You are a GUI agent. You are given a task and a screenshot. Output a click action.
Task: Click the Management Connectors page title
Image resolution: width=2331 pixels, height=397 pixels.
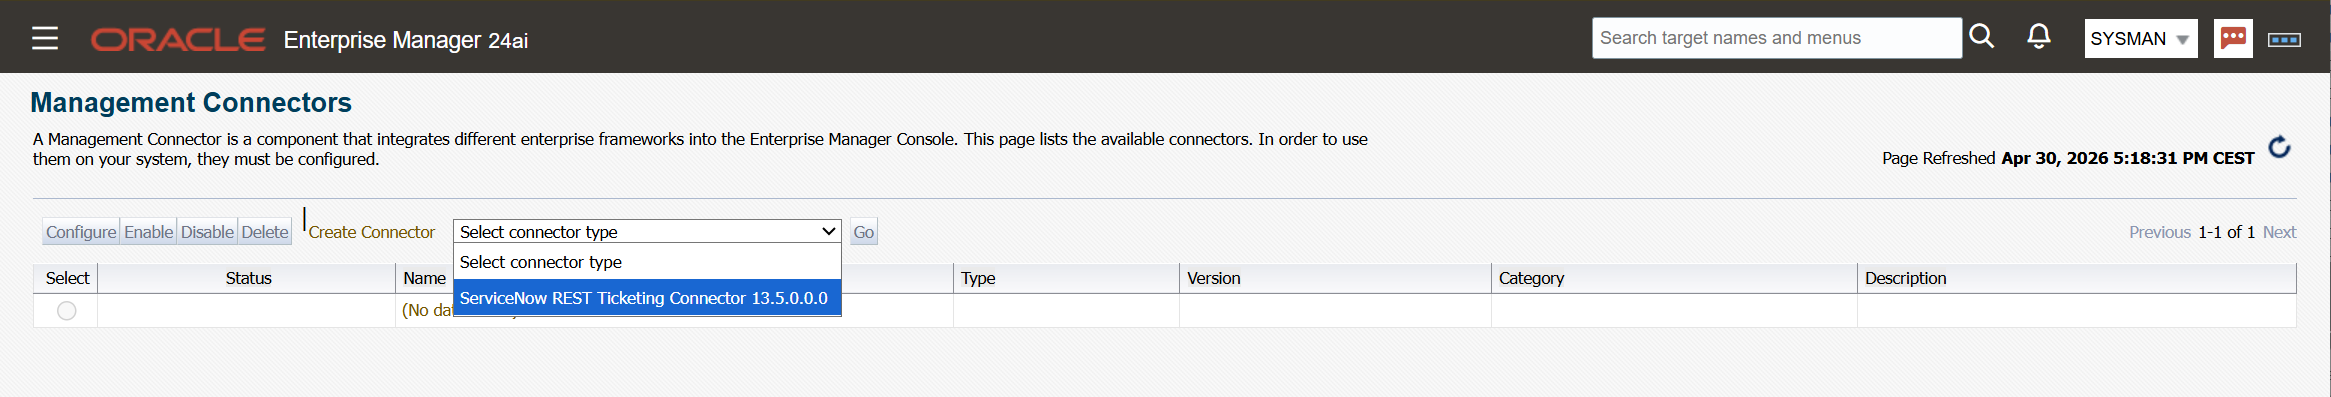click(x=191, y=102)
